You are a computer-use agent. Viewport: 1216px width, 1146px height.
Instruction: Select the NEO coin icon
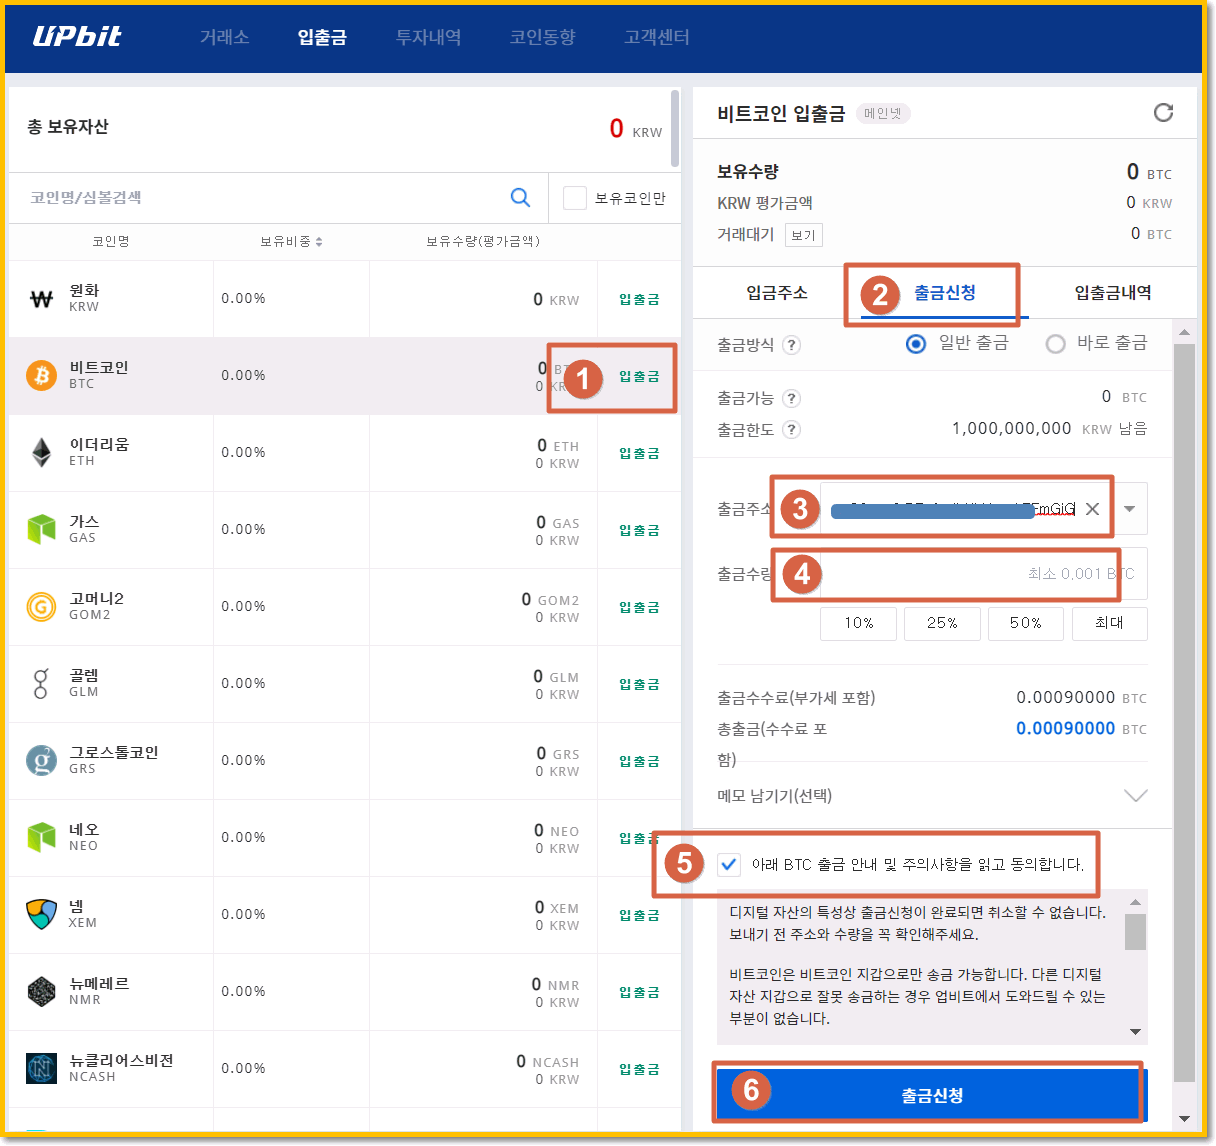(41, 837)
